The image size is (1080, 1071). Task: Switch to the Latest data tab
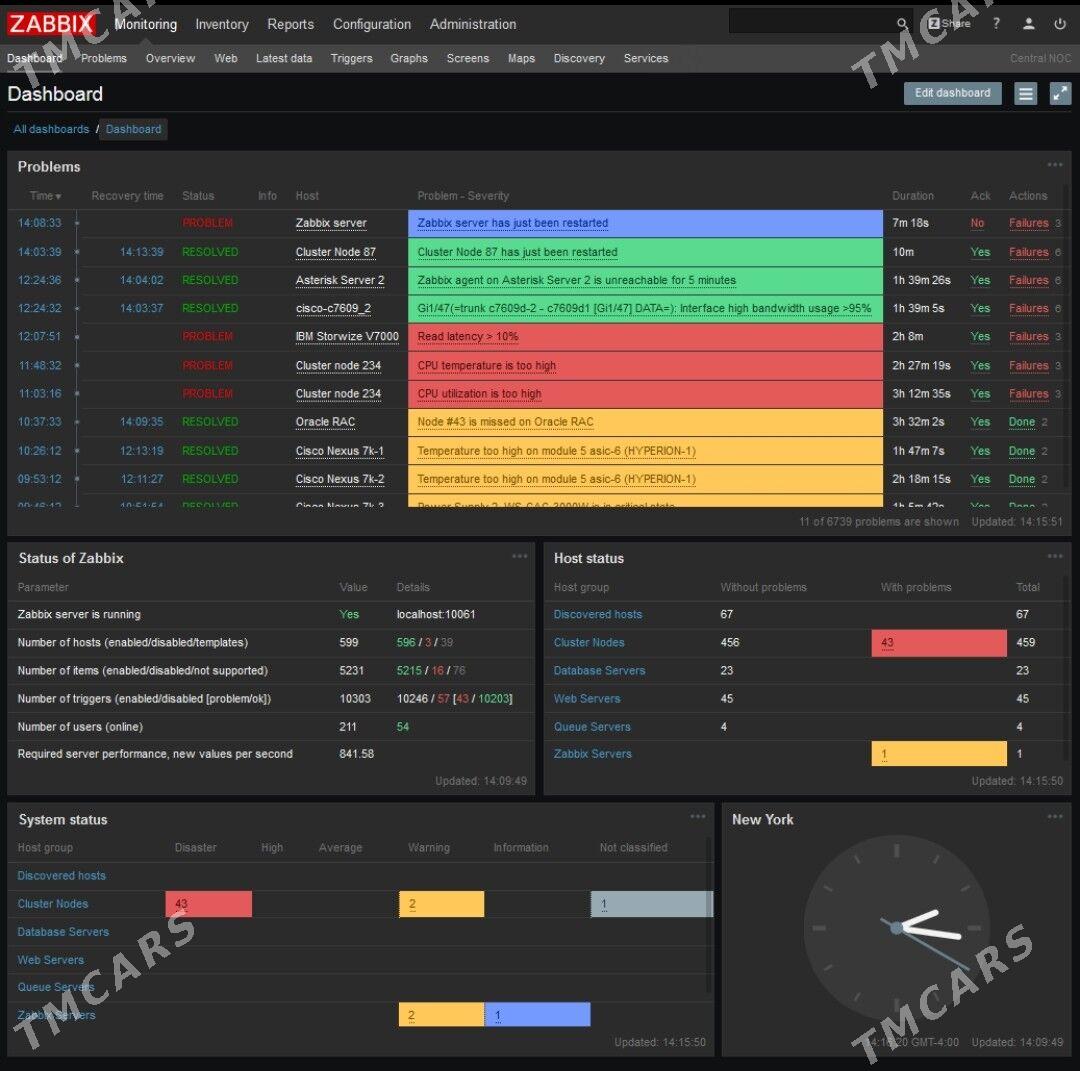(x=284, y=58)
